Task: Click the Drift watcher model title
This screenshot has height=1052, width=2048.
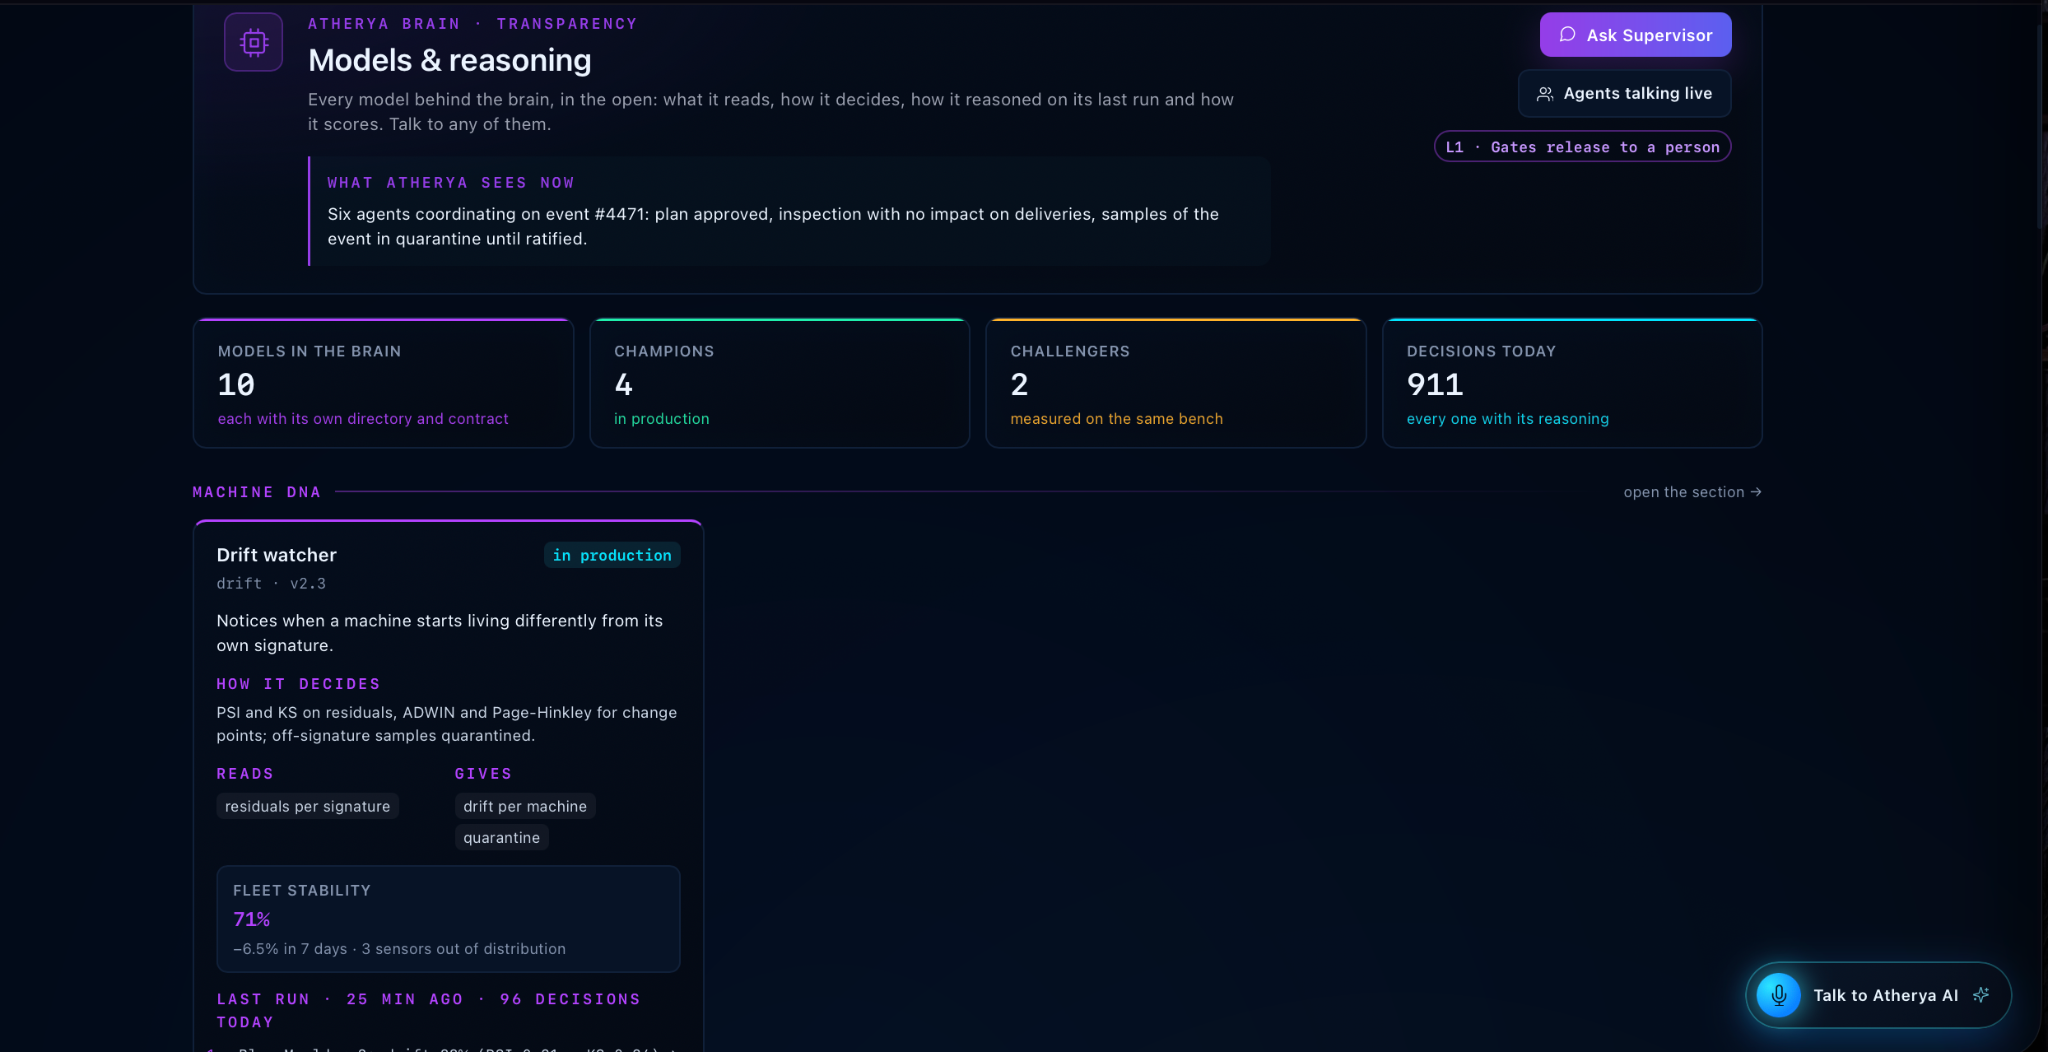Action: tap(277, 555)
